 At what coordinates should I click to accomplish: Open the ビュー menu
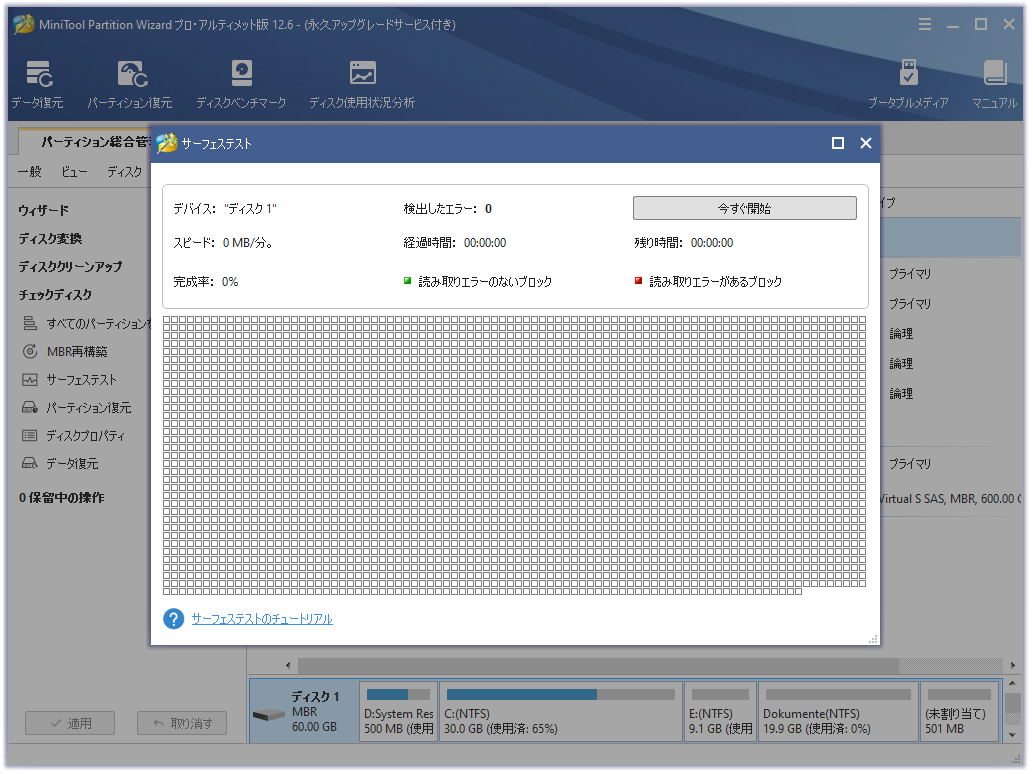(74, 172)
